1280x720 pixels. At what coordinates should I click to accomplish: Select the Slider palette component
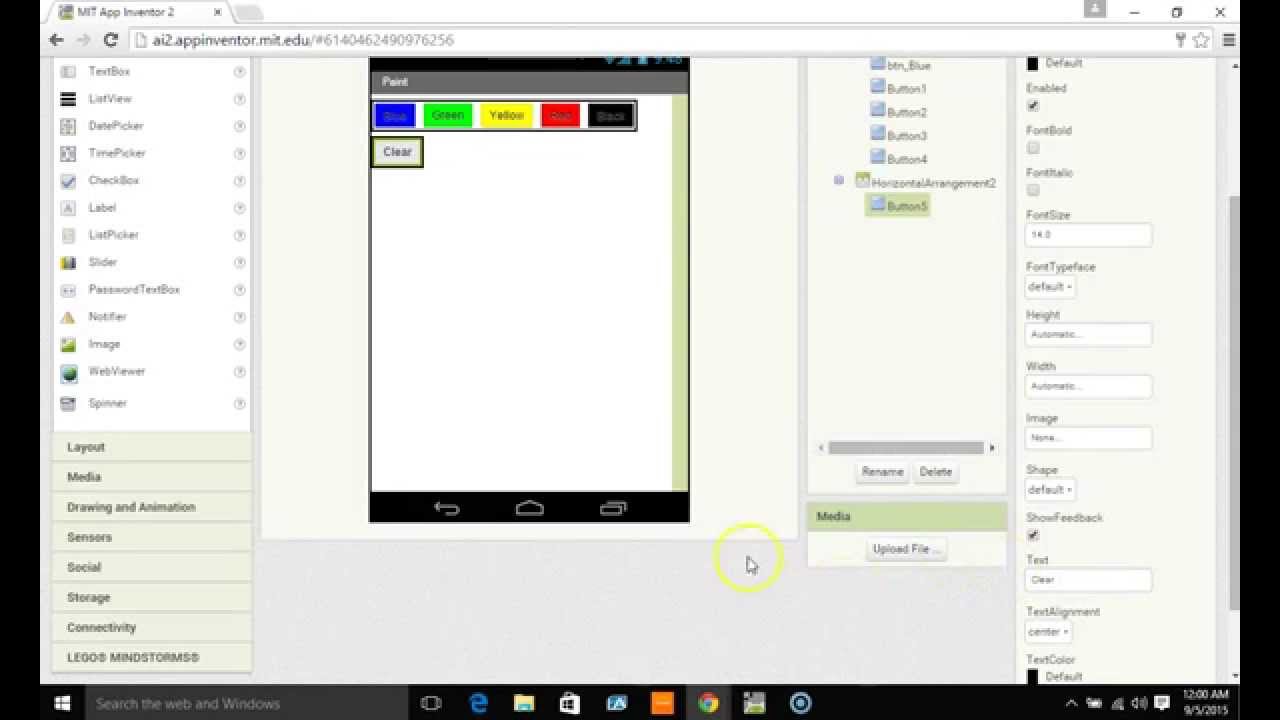101,262
